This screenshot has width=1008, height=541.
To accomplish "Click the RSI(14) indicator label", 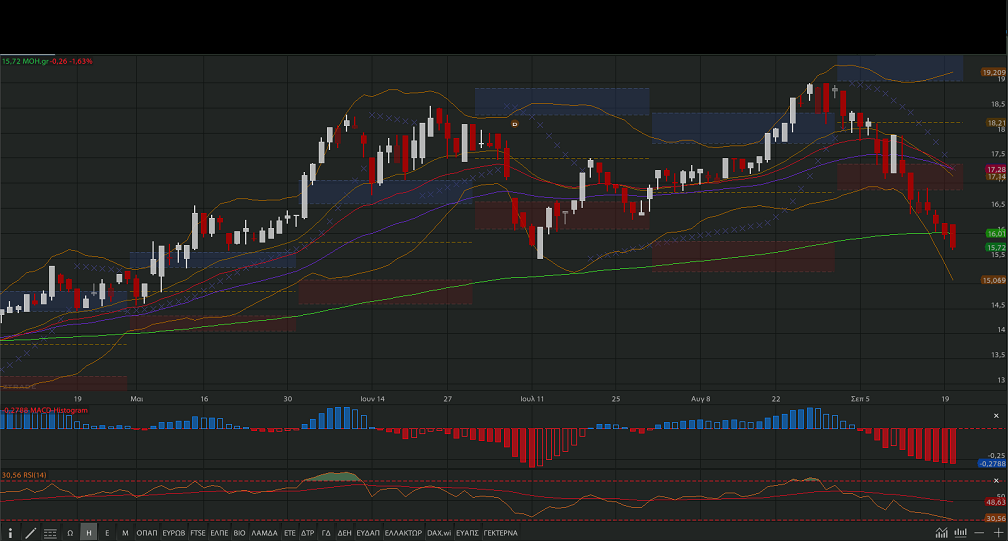I will pos(24,475).
